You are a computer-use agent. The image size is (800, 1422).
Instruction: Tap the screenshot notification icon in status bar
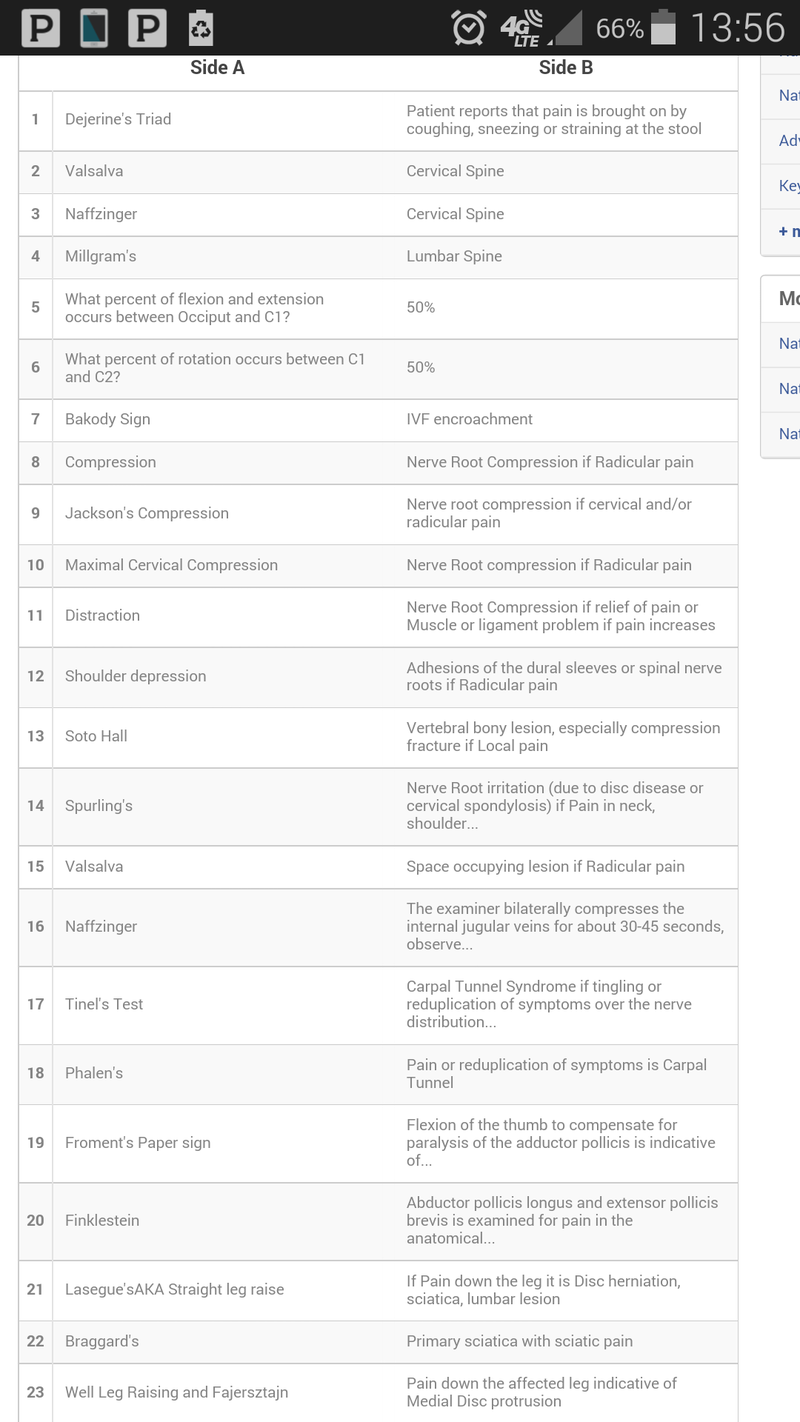tap(94, 28)
